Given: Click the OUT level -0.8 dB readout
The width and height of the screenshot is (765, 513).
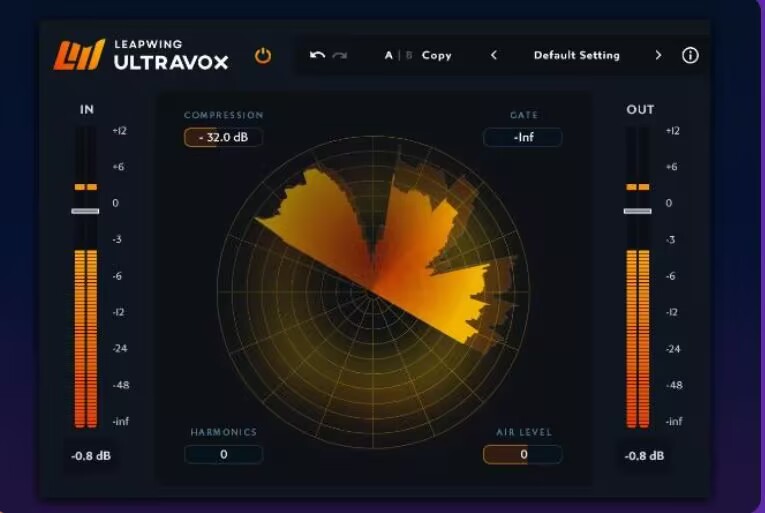Looking at the screenshot, I should (x=644, y=456).
